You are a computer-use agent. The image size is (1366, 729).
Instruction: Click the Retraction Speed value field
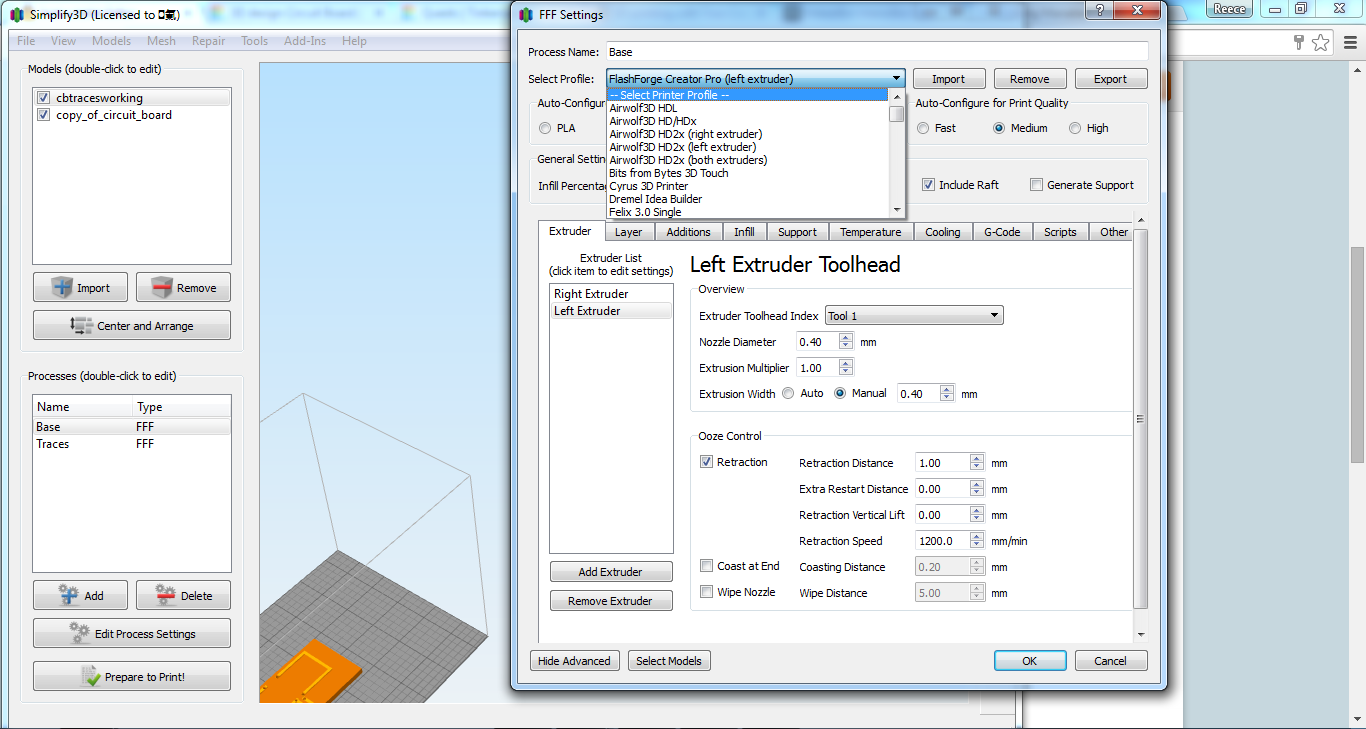click(942, 541)
